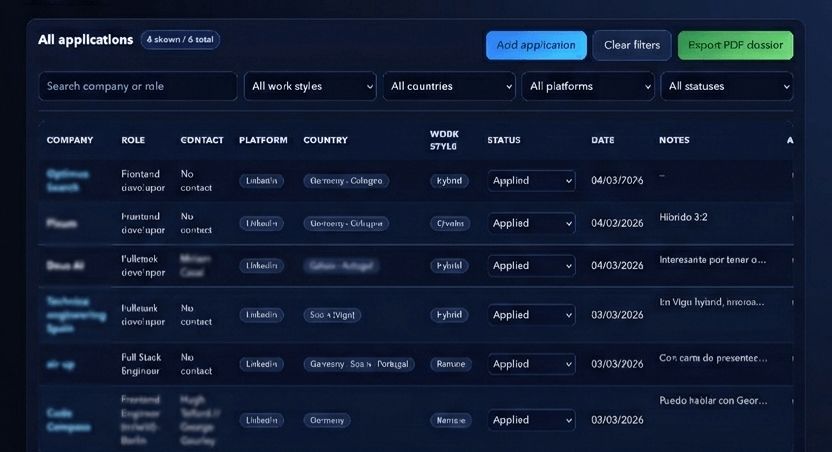
Task: Focus the Search company or role field
Action: point(137,86)
